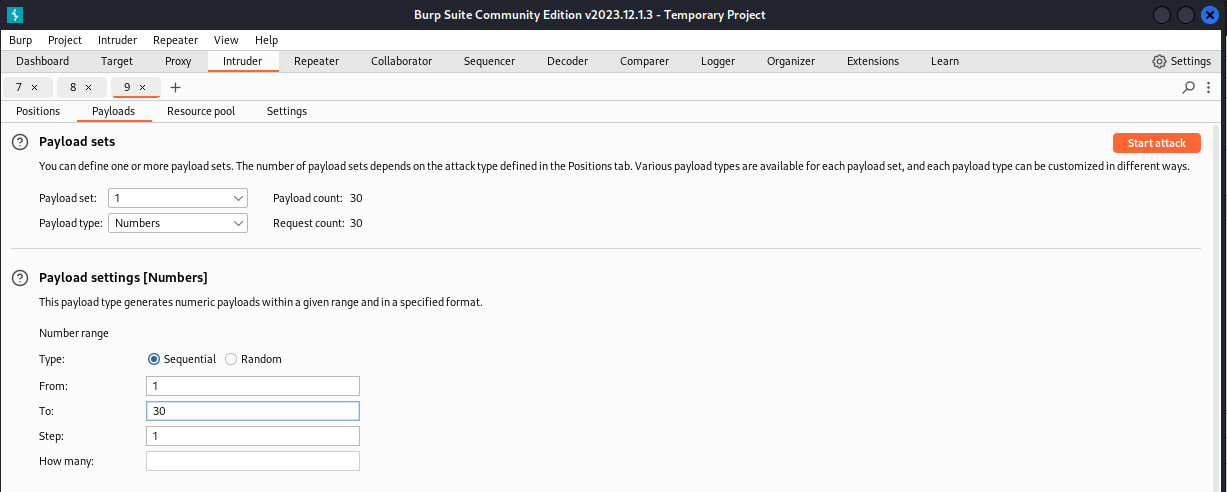1227x492 pixels.
Task: Switch to the Organizer tab
Action: (x=791, y=61)
